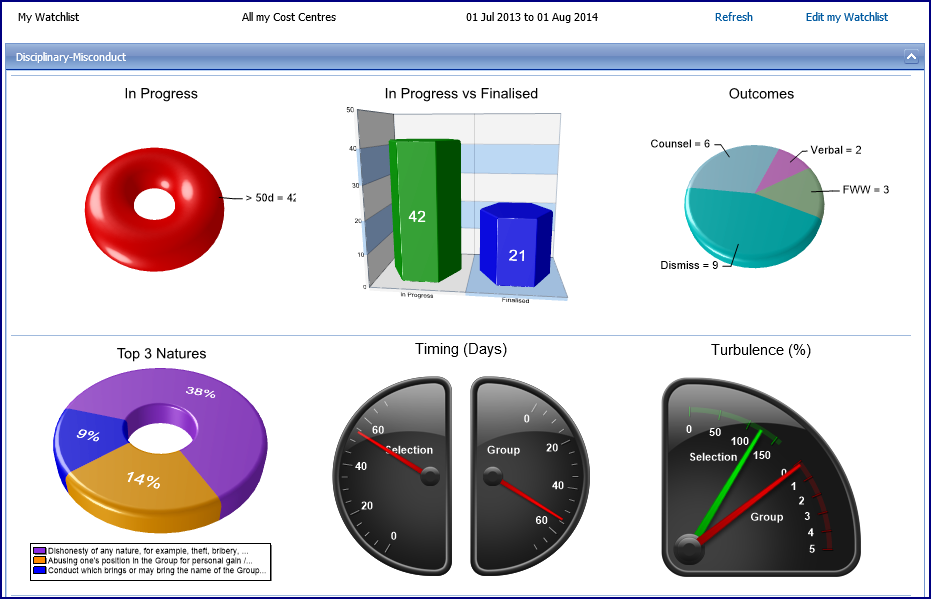Click the FWW = 3 pie label

[x=866, y=190]
